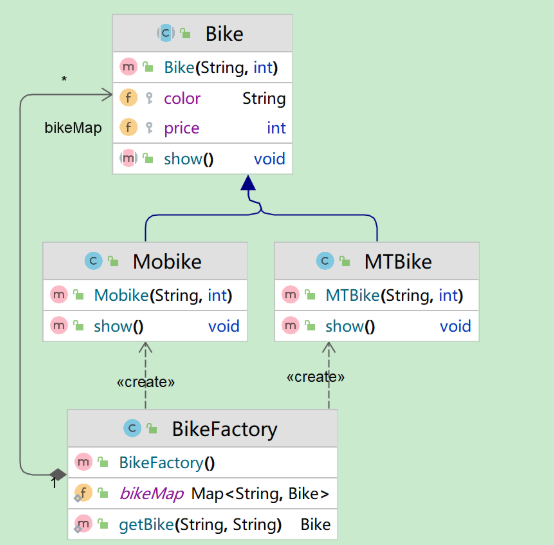Click the composition diamond at BikeFactory
The image size is (554, 545).
(x=58, y=474)
